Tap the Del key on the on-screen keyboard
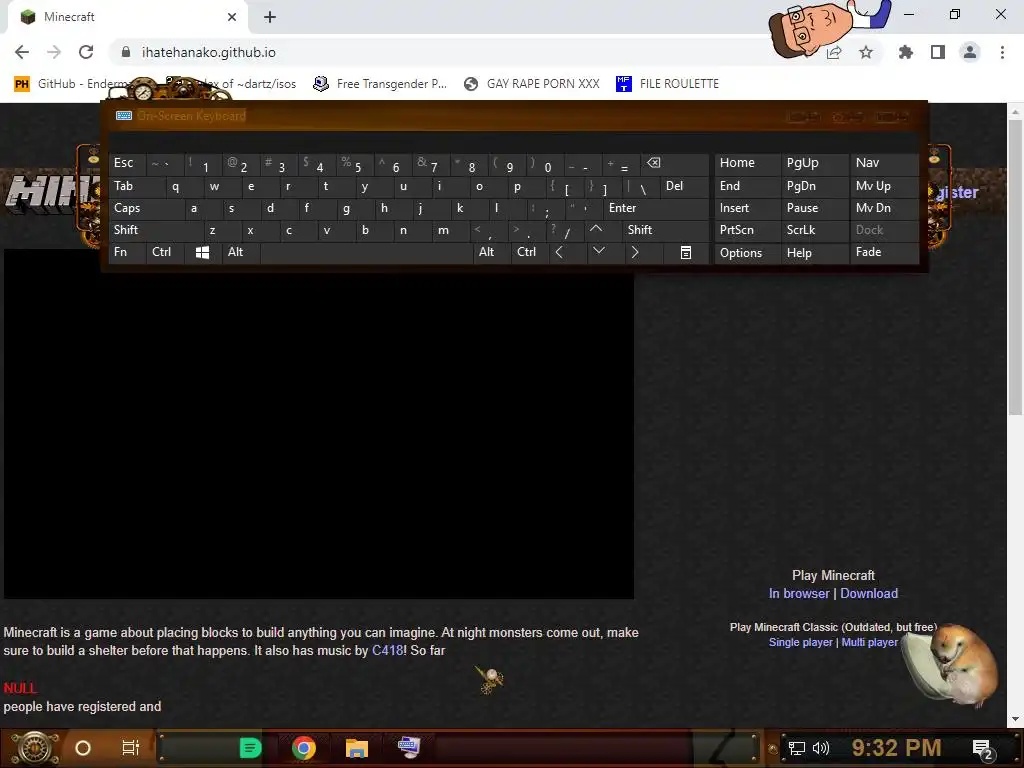The image size is (1024, 768). (x=684, y=186)
